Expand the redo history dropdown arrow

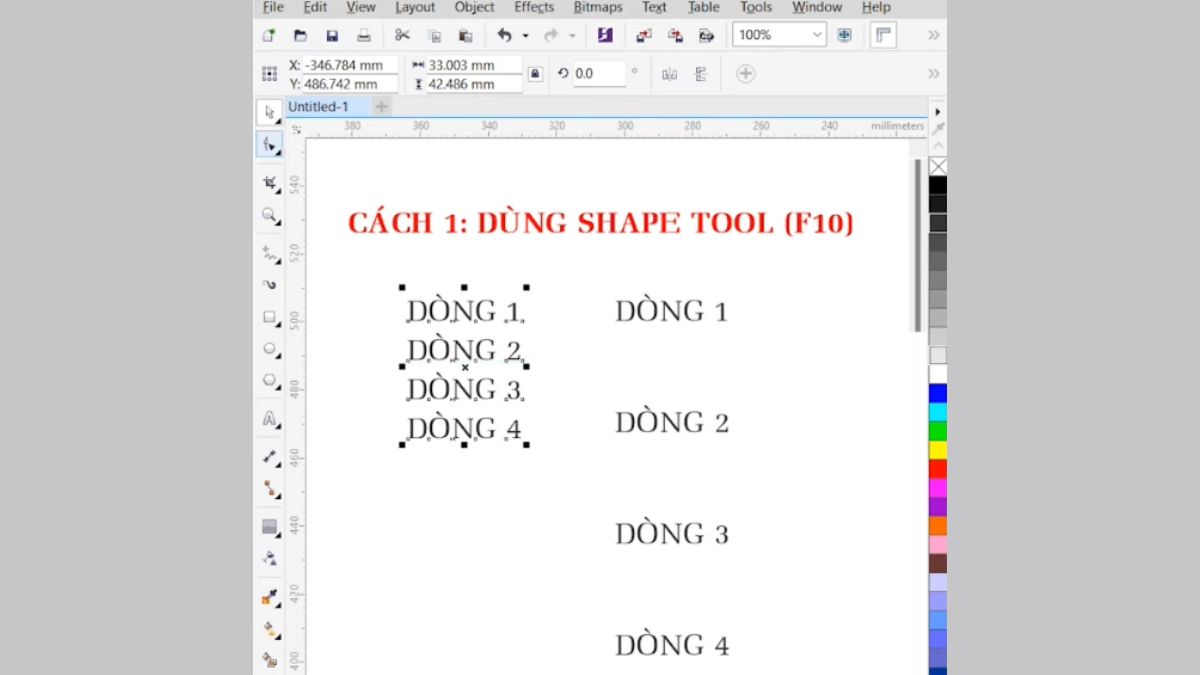(x=572, y=36)
